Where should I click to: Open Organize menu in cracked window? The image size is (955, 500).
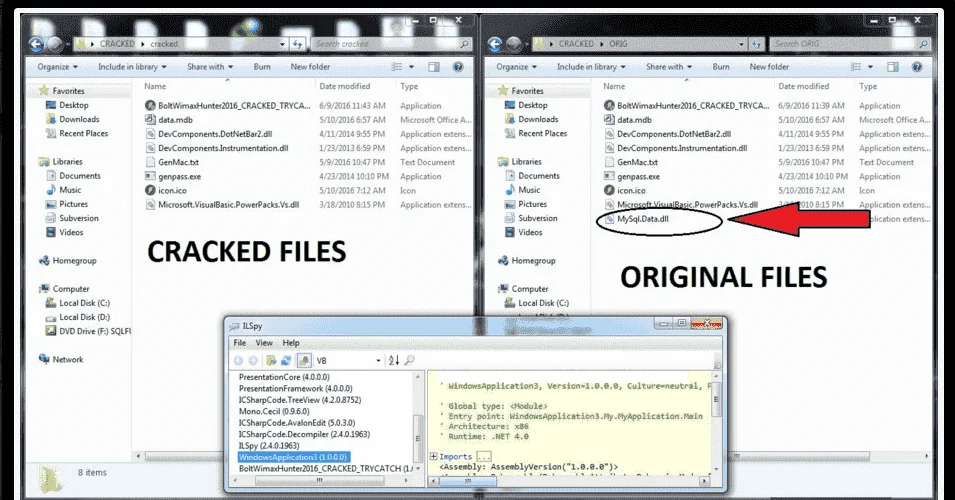click(x=57, y=66)
